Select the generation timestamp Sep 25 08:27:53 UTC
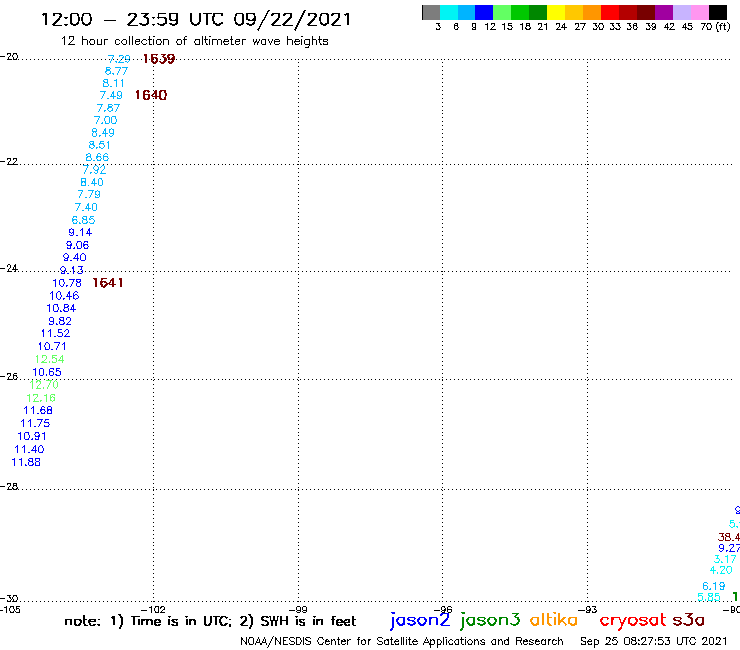Image resolution: width=740 pixels, height=650 pixels. [x=654, y=641]
